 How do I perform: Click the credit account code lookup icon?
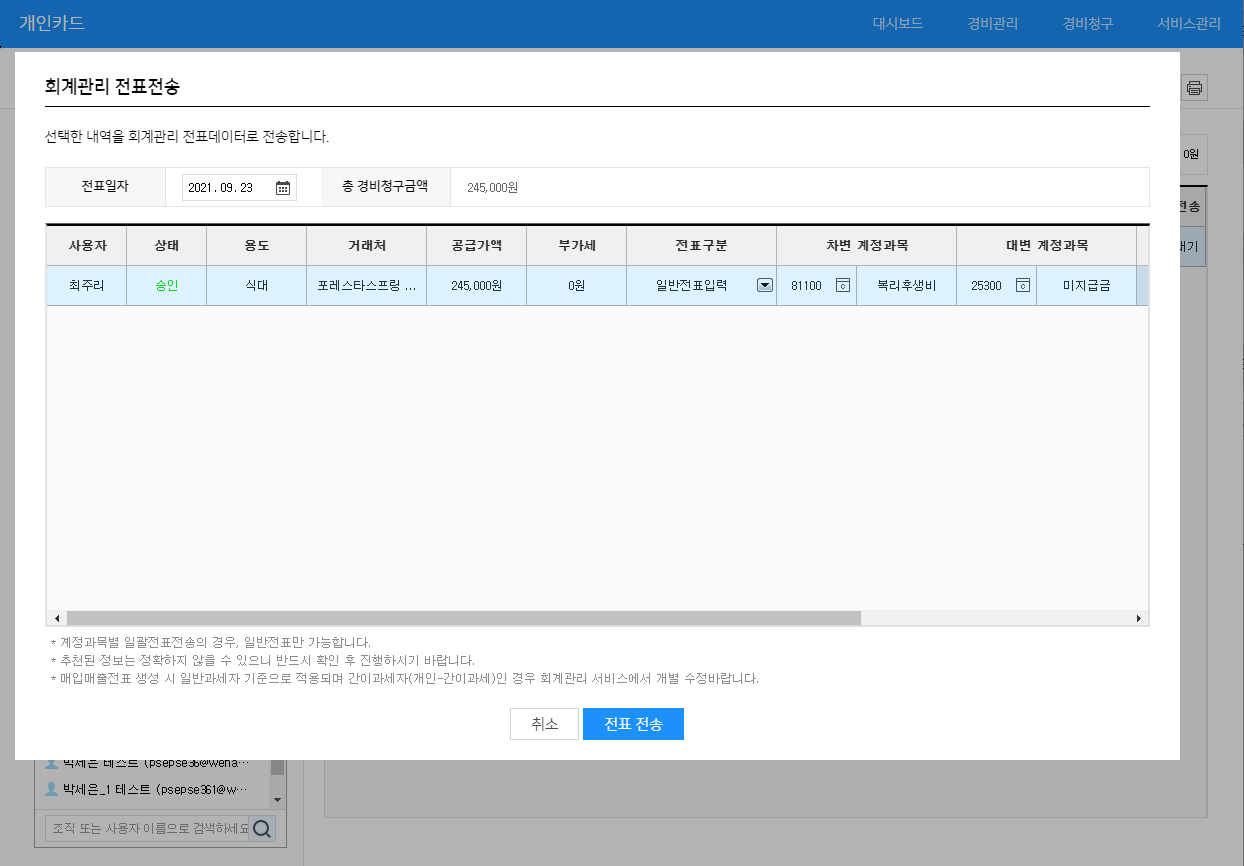[x=1022, y=285]
